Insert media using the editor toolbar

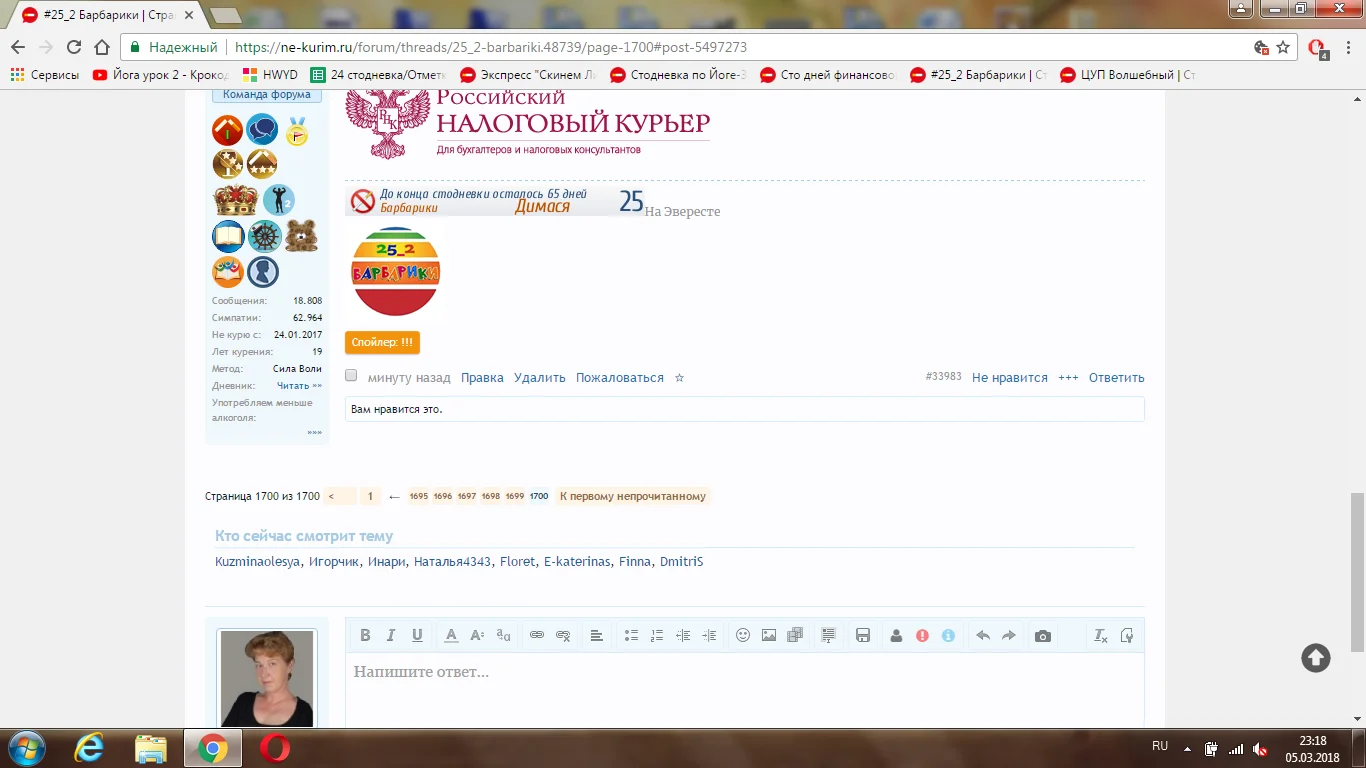click(x=795, y=635)
